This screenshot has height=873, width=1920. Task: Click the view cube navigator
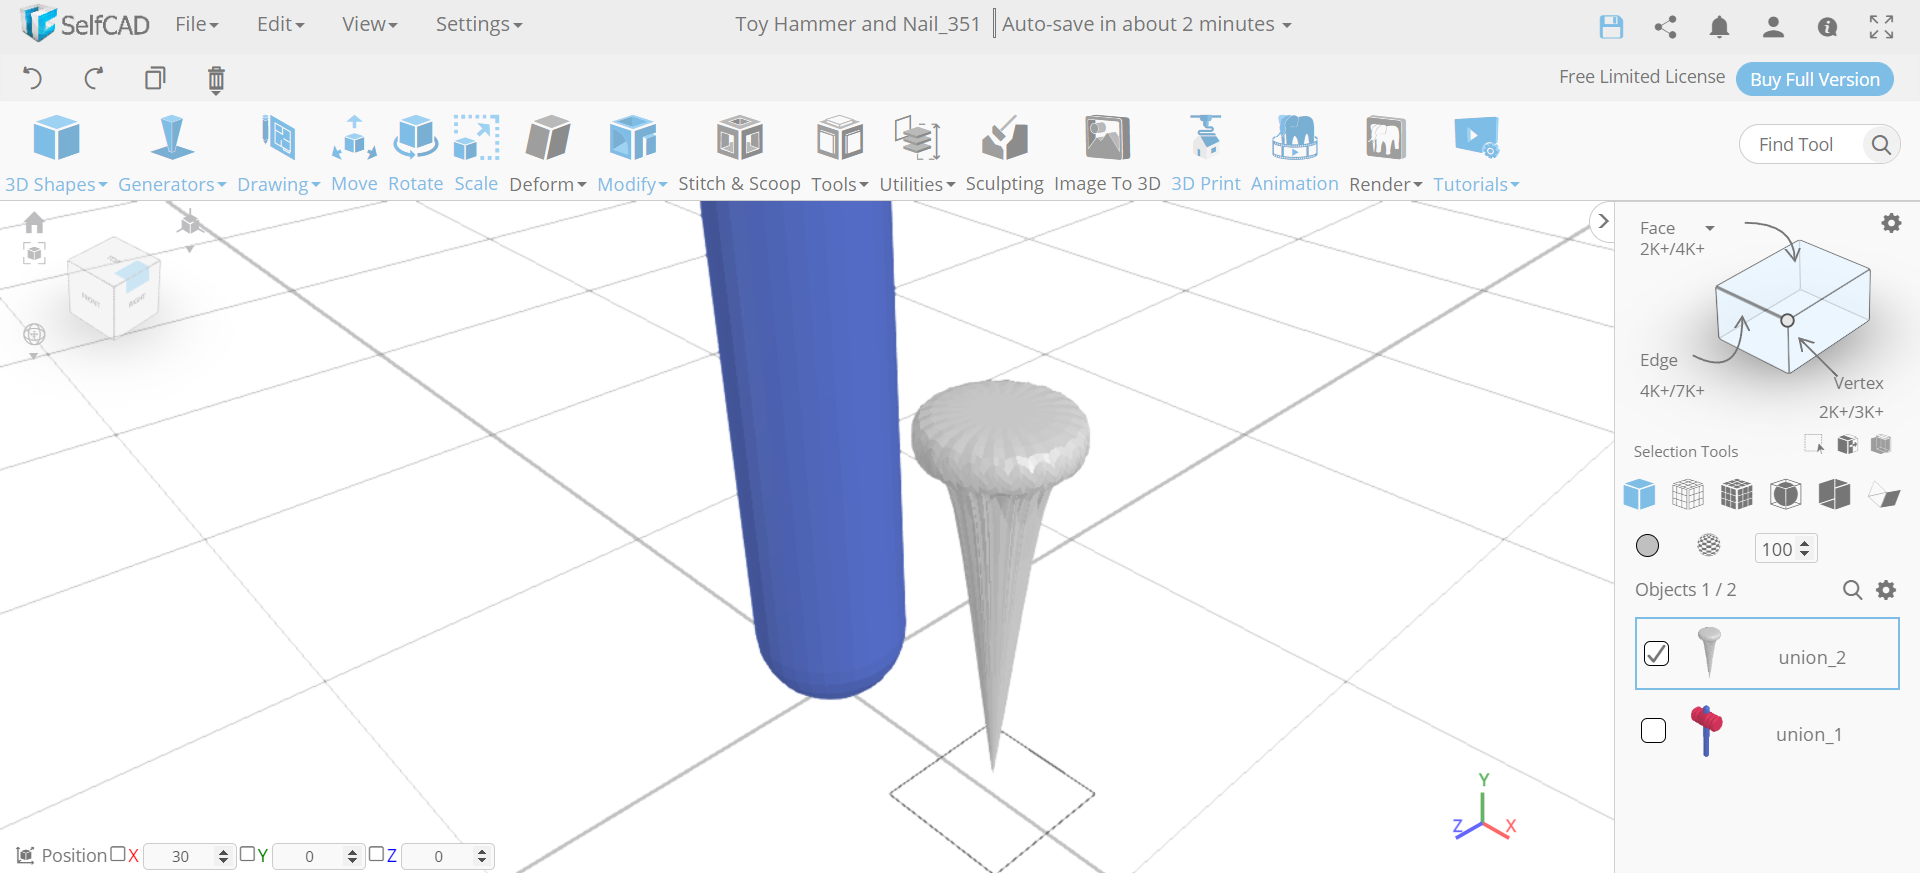tap(114, 286)
